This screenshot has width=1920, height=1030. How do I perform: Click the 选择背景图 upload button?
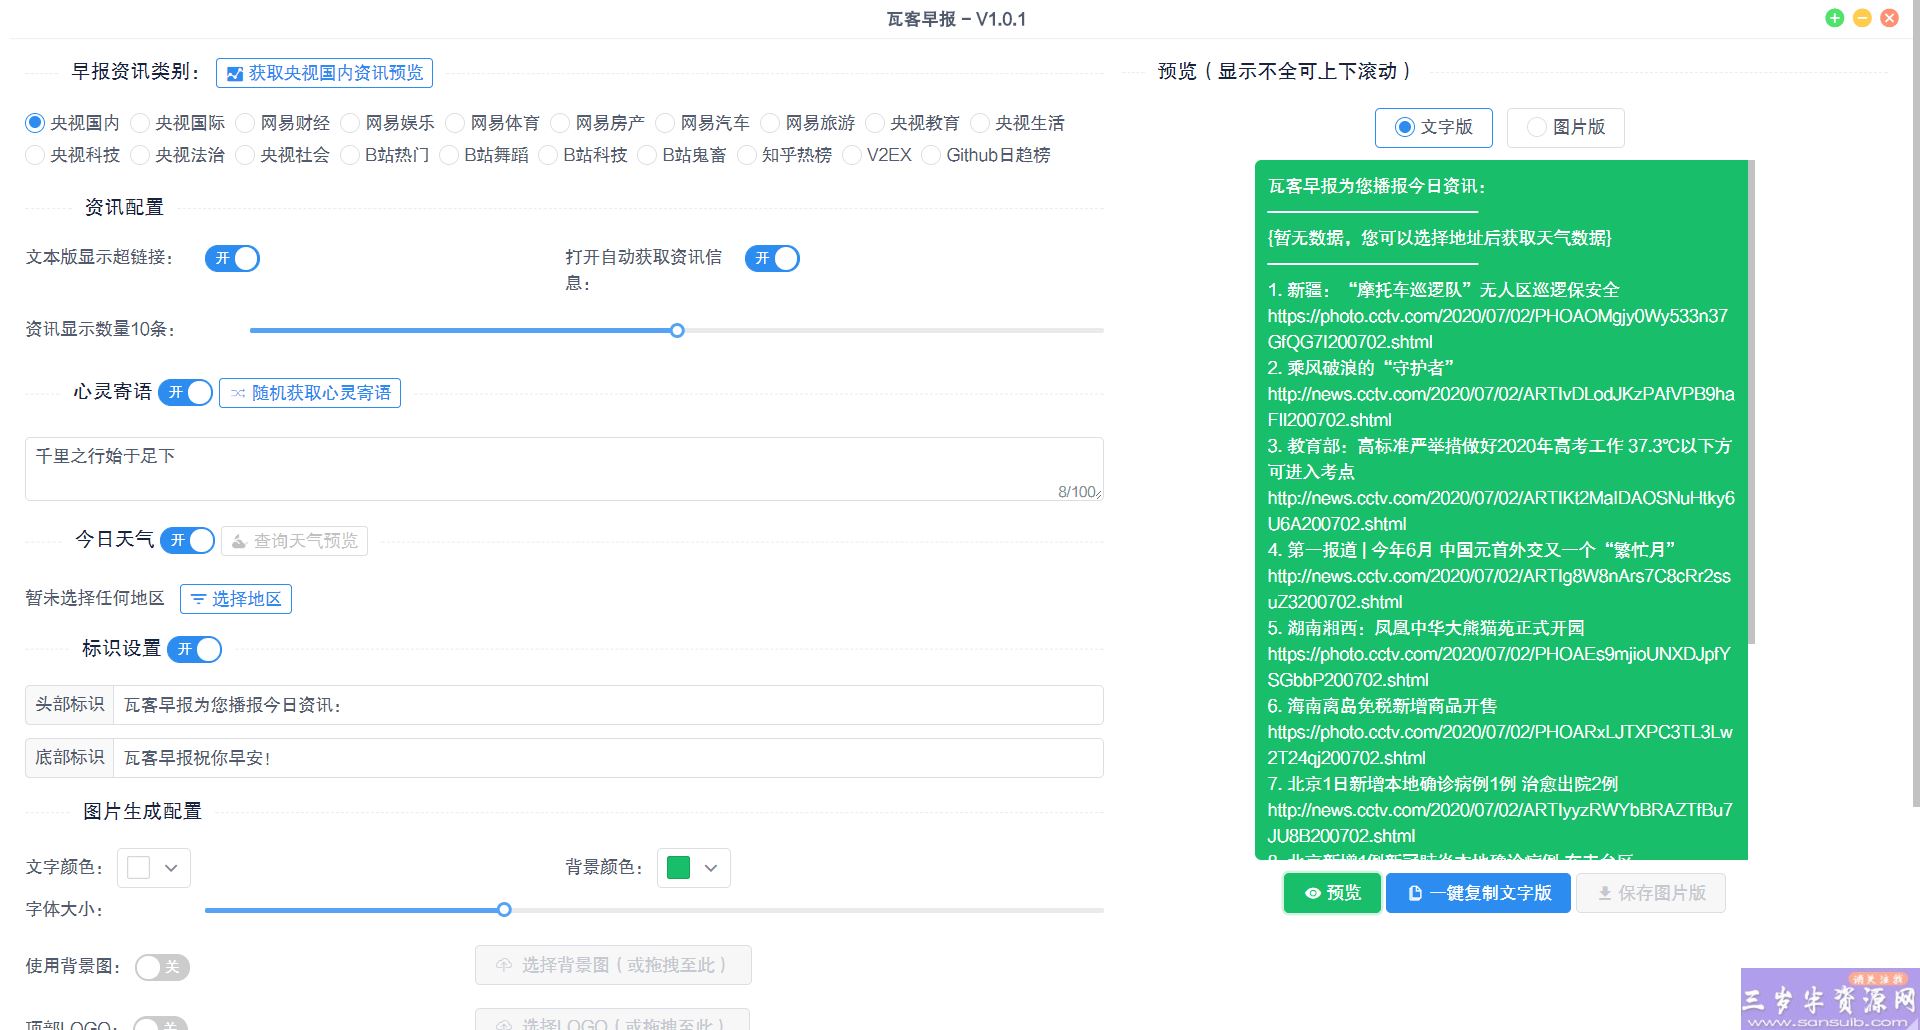[613, 965]
